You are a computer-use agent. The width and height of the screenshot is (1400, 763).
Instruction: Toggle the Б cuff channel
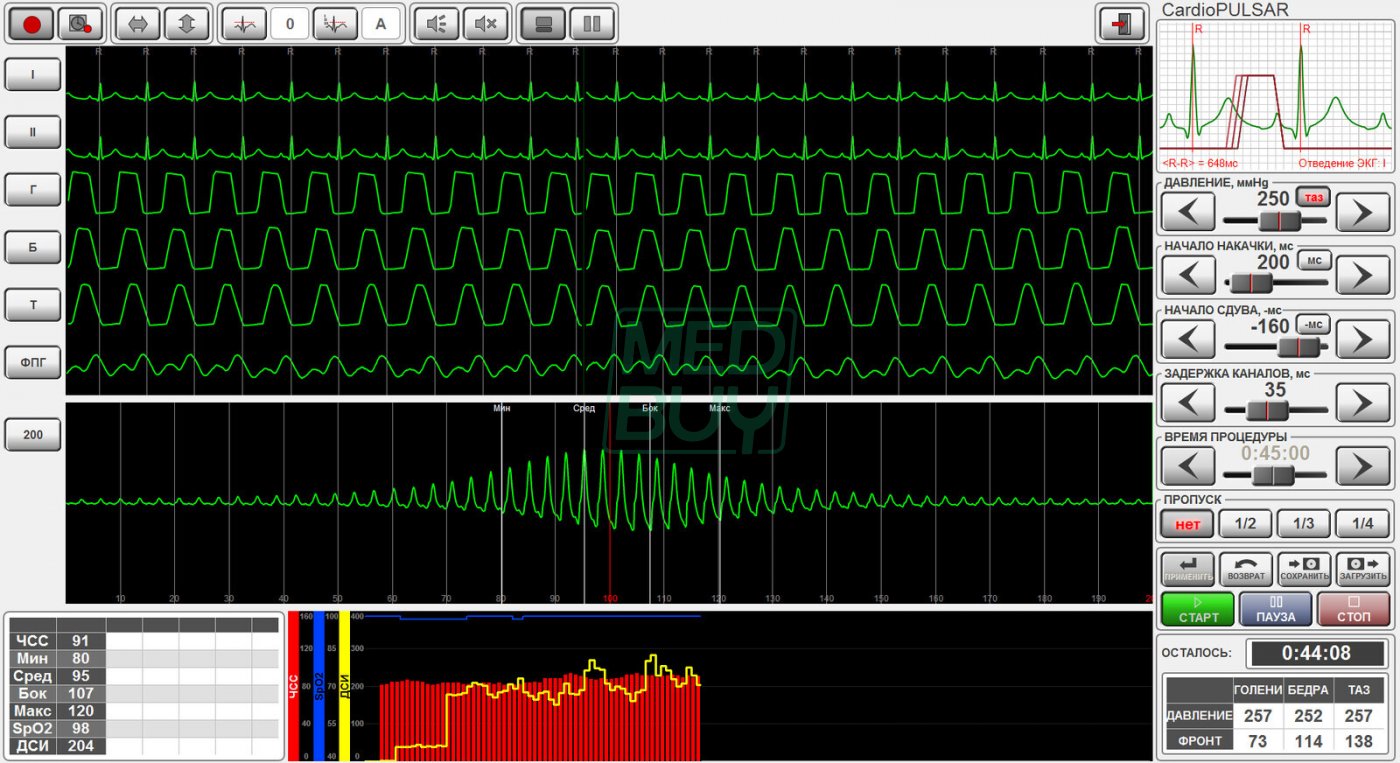click(x=33, y=246)
